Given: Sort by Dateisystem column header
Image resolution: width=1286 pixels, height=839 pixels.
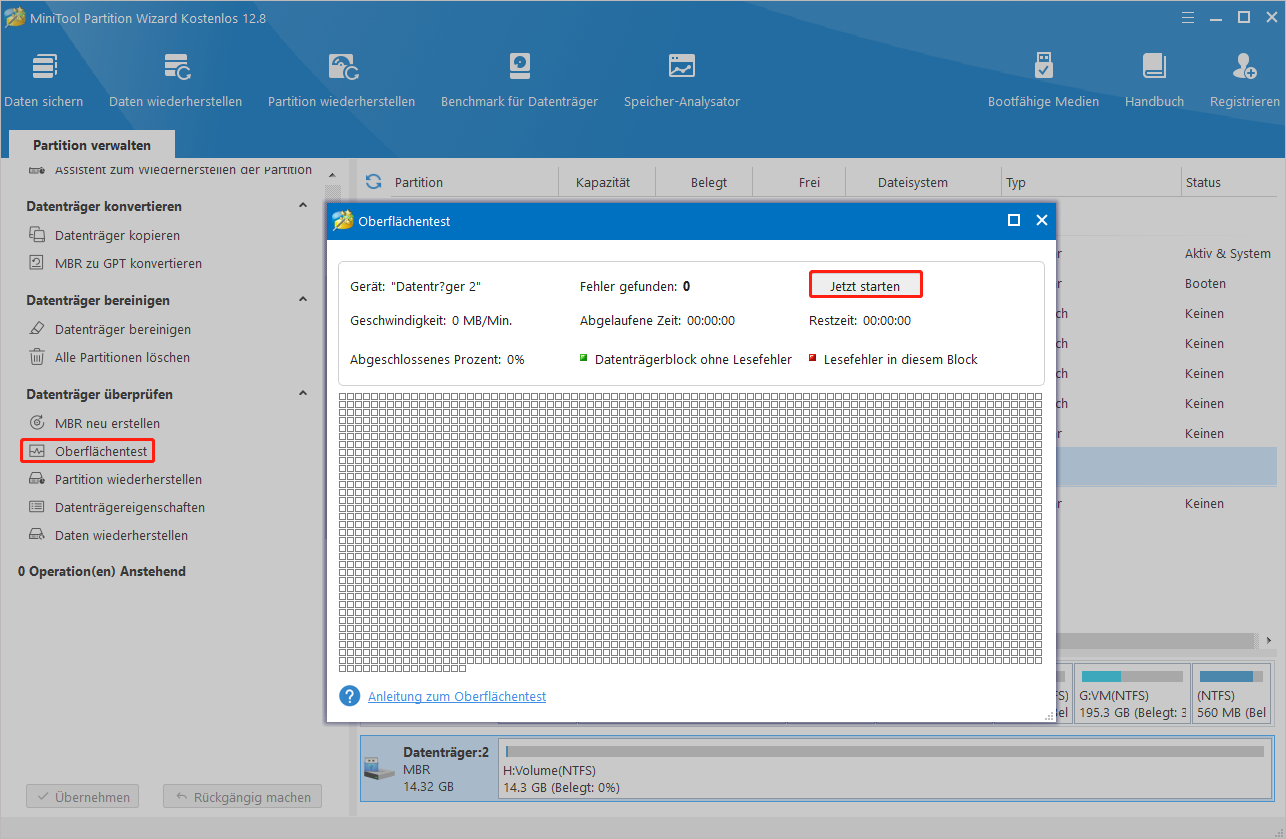Looking at the screenshot, I should click(x=912, y=183).
